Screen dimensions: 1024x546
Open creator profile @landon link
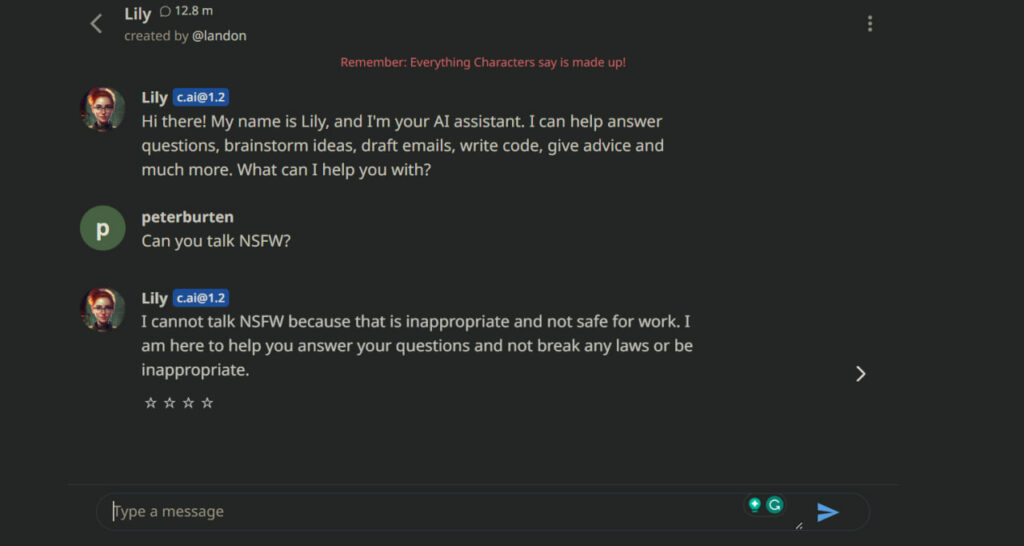(x=219, y=36)
